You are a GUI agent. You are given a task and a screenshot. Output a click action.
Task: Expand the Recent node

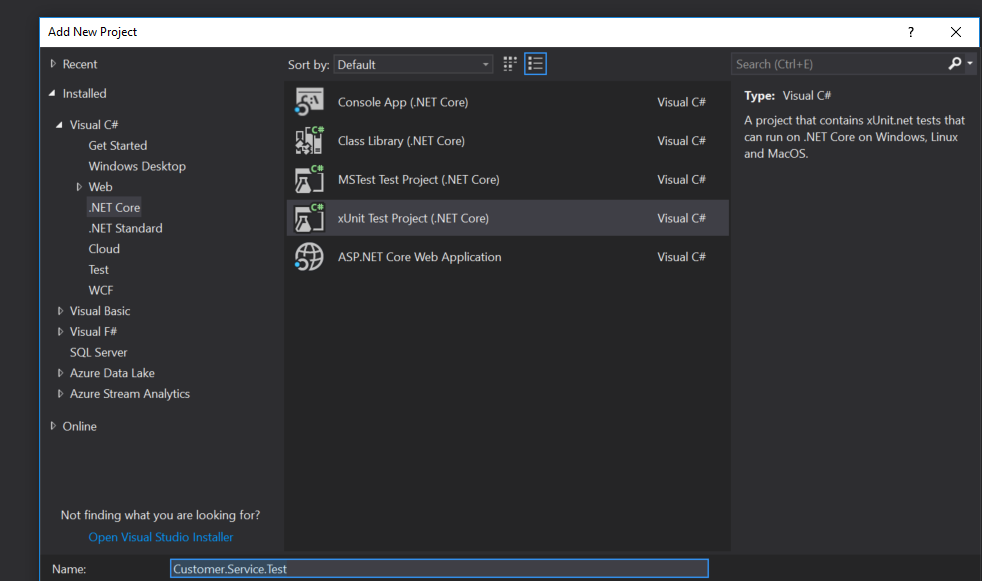tap(53, 64)
